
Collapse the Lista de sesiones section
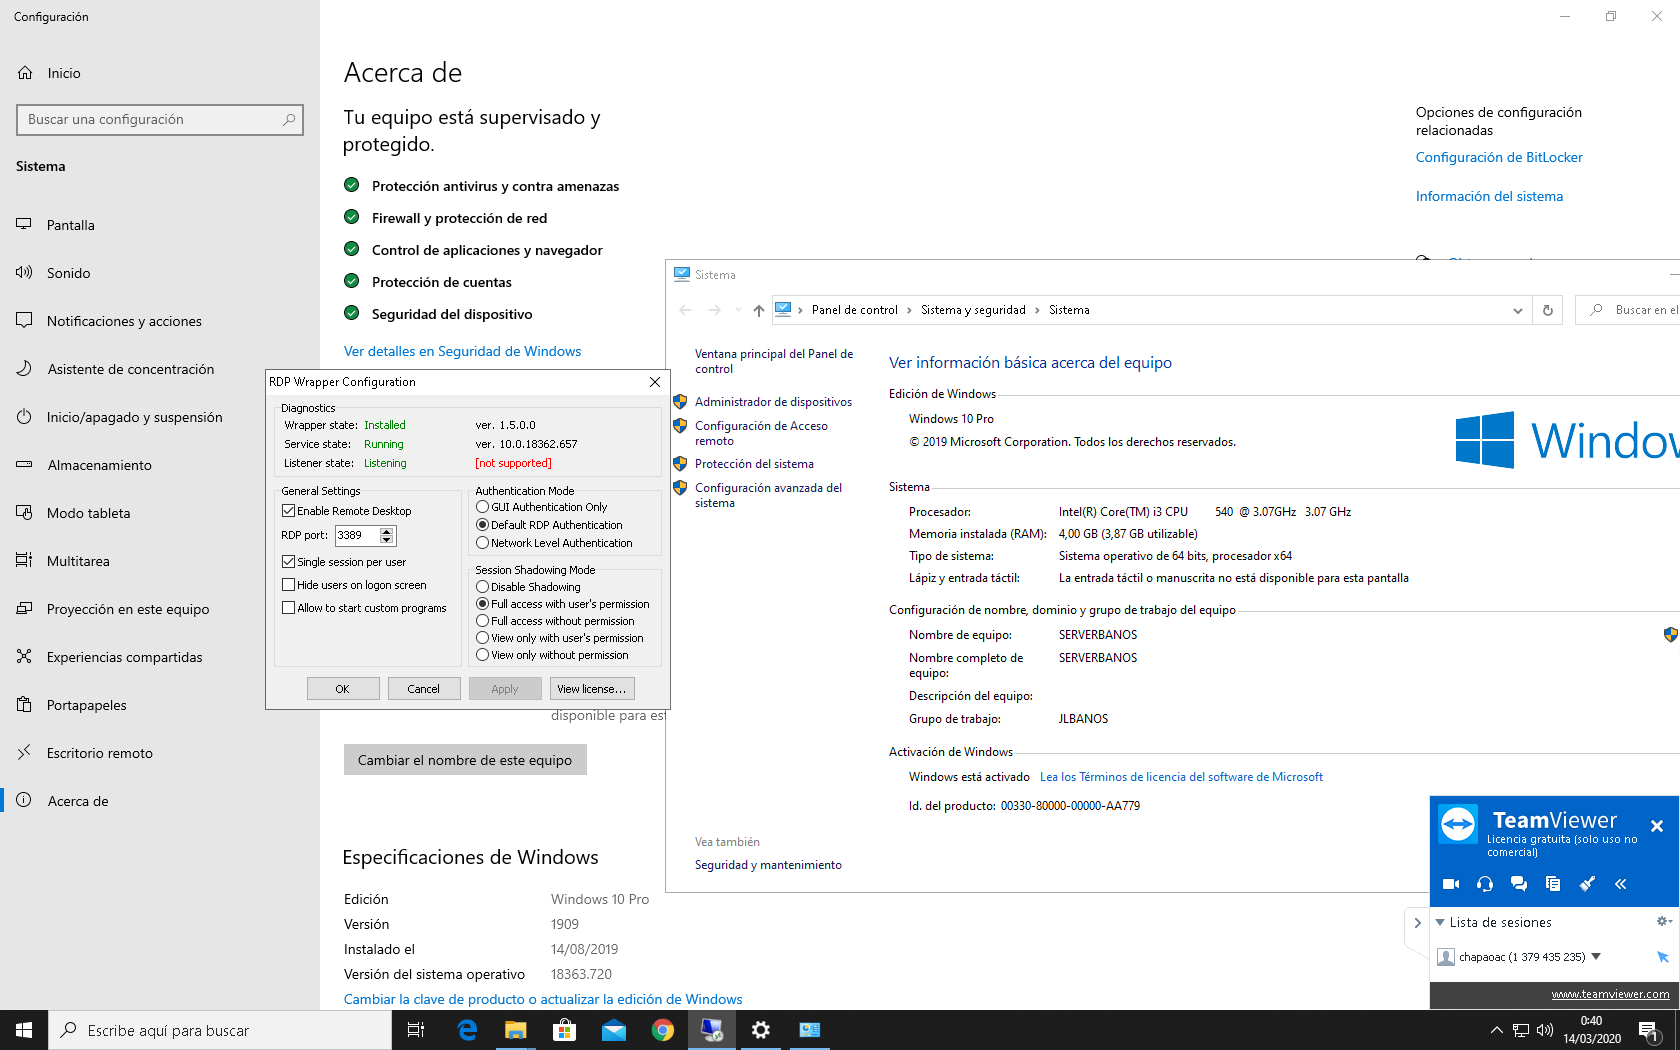coord(1440,922)
